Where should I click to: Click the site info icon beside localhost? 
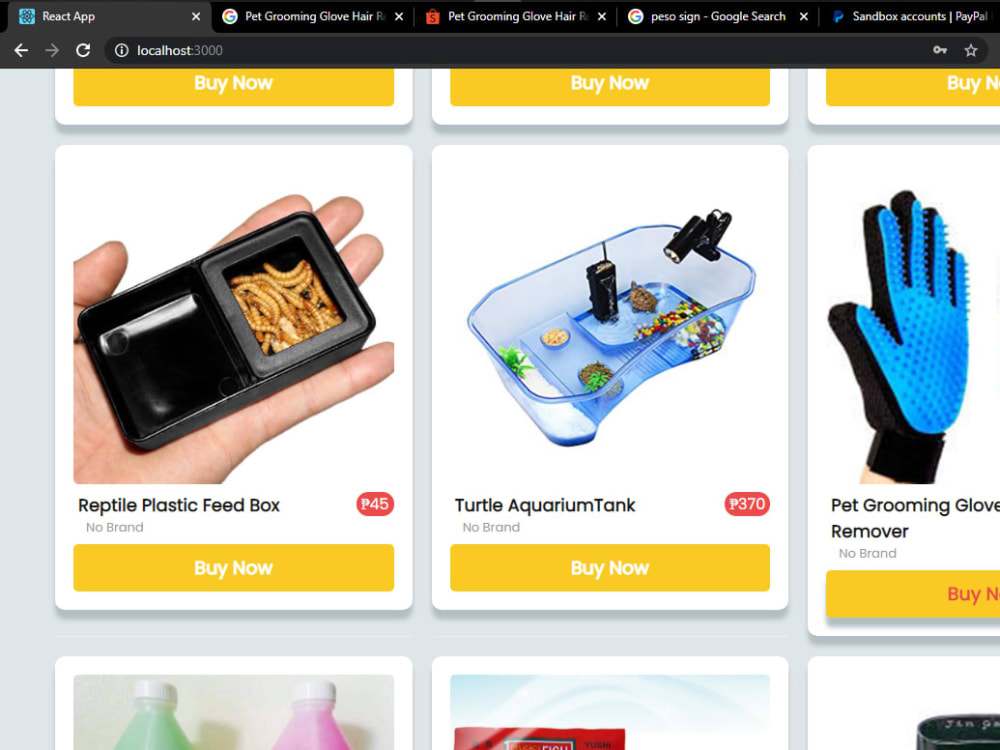pos(122,50)
